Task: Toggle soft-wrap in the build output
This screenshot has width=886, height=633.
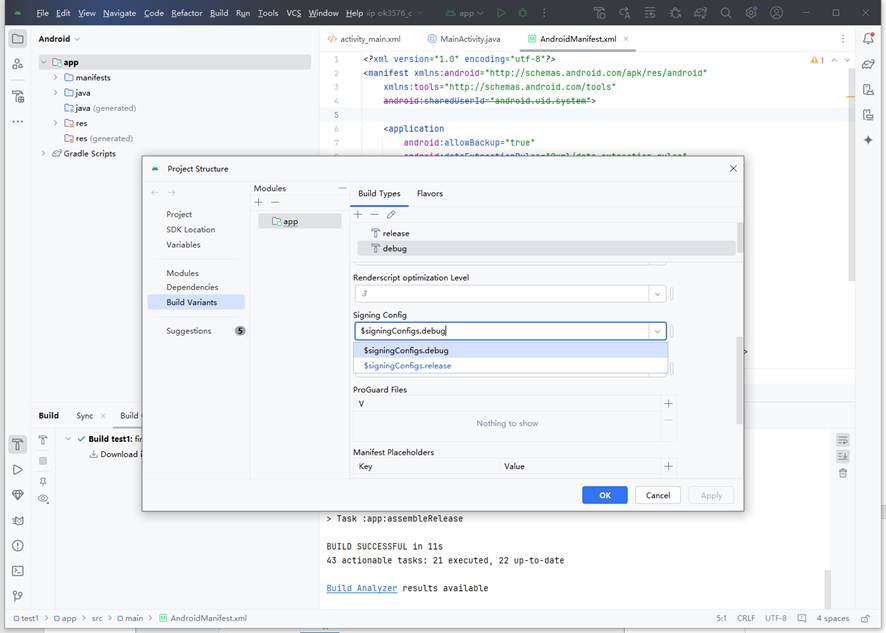Action: pyautogui.click(x=843, y=440)
